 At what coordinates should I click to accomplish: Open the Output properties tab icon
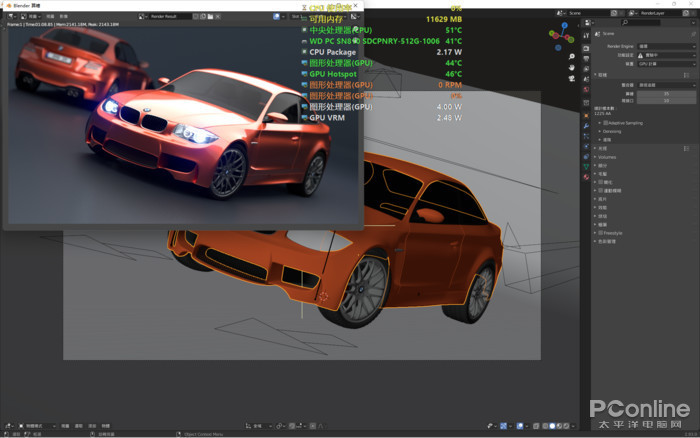586,58
